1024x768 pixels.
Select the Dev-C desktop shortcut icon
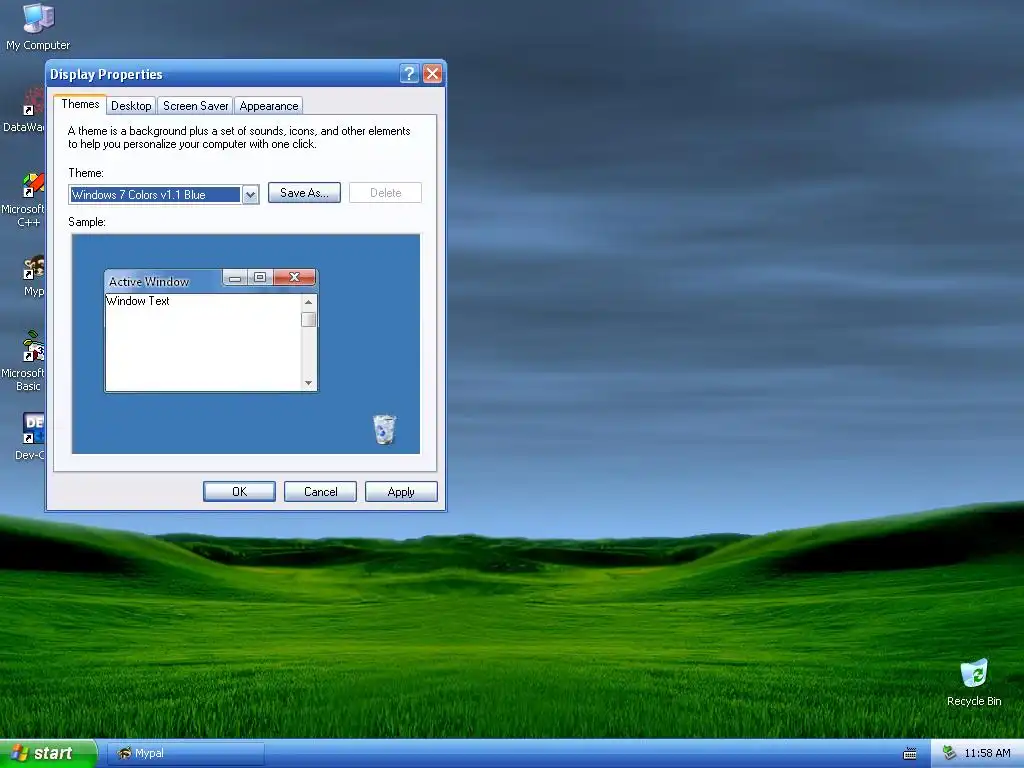[x=31, y=436]
